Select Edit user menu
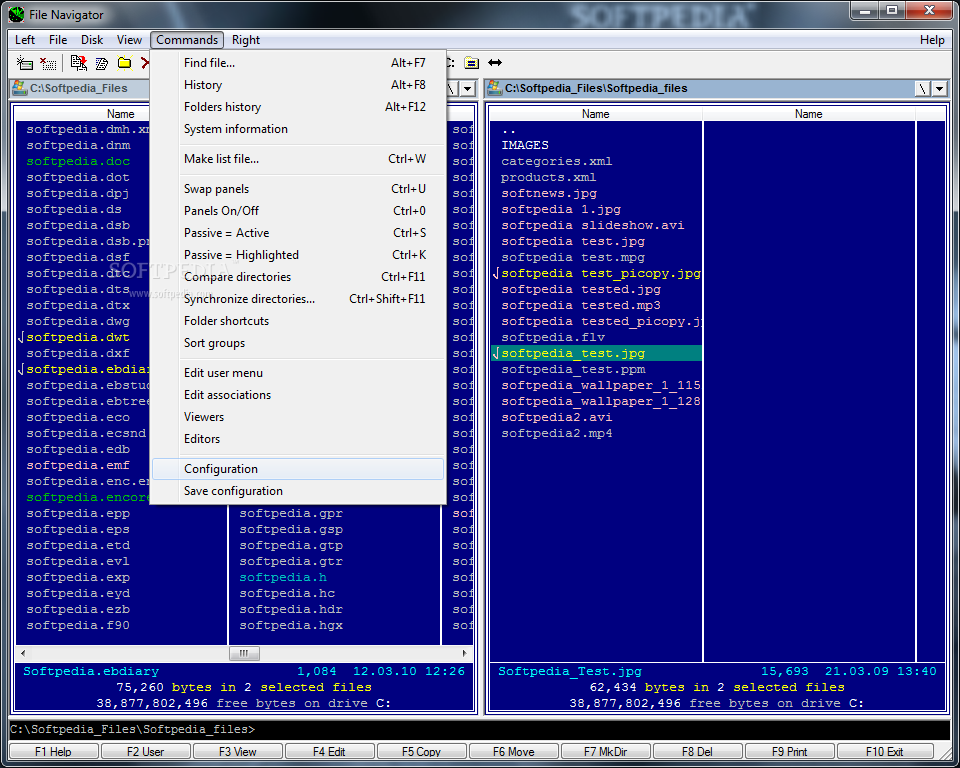This screenshot has width=960, height=768. 298,373
